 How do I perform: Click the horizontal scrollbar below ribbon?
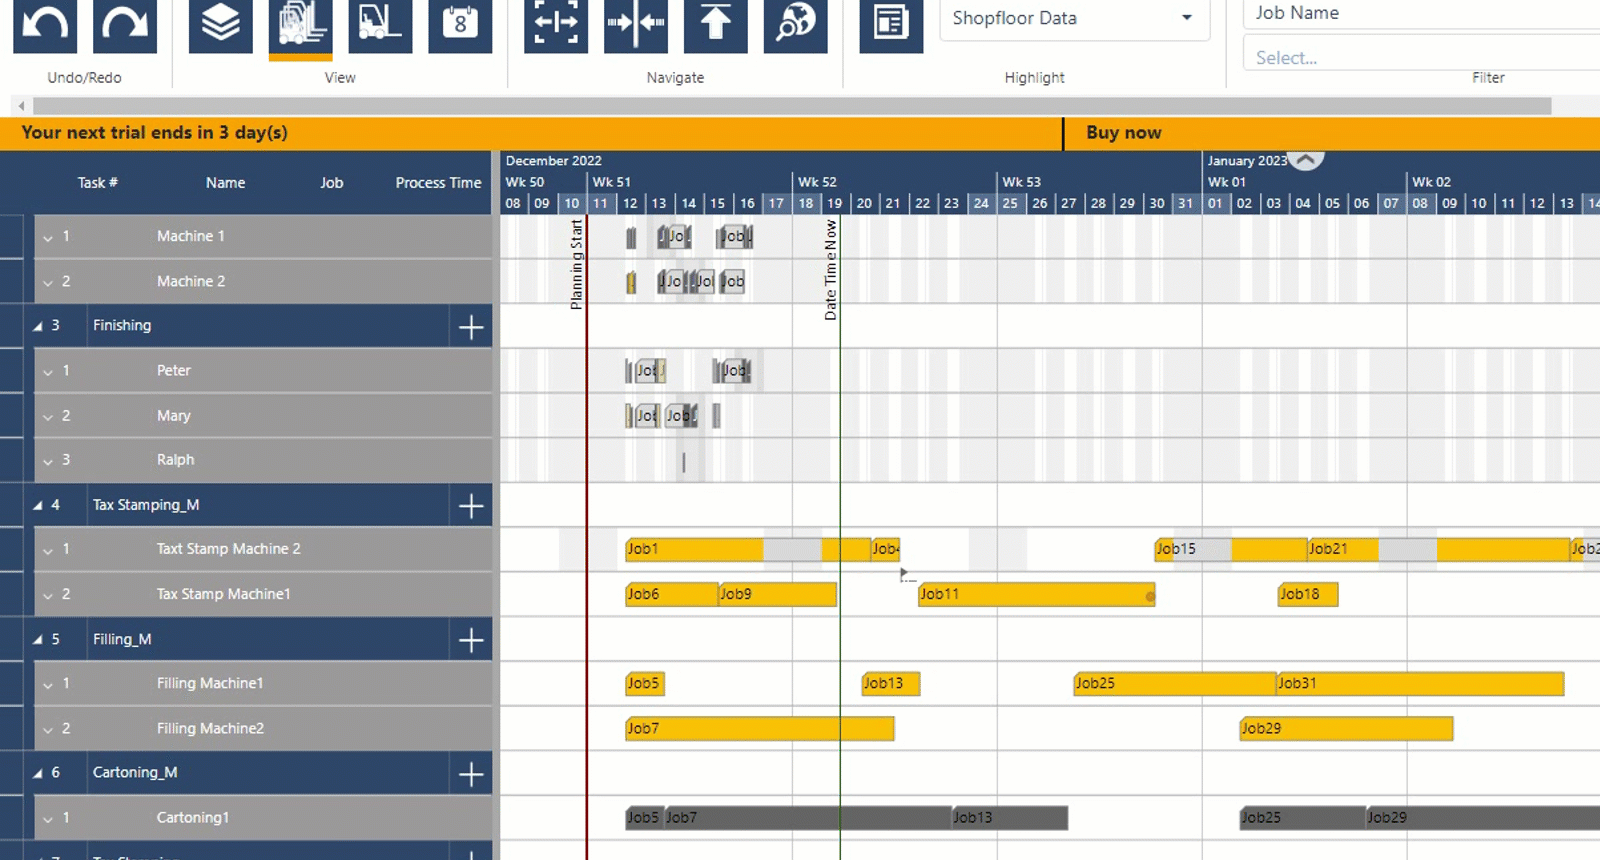tap(792, 105)
